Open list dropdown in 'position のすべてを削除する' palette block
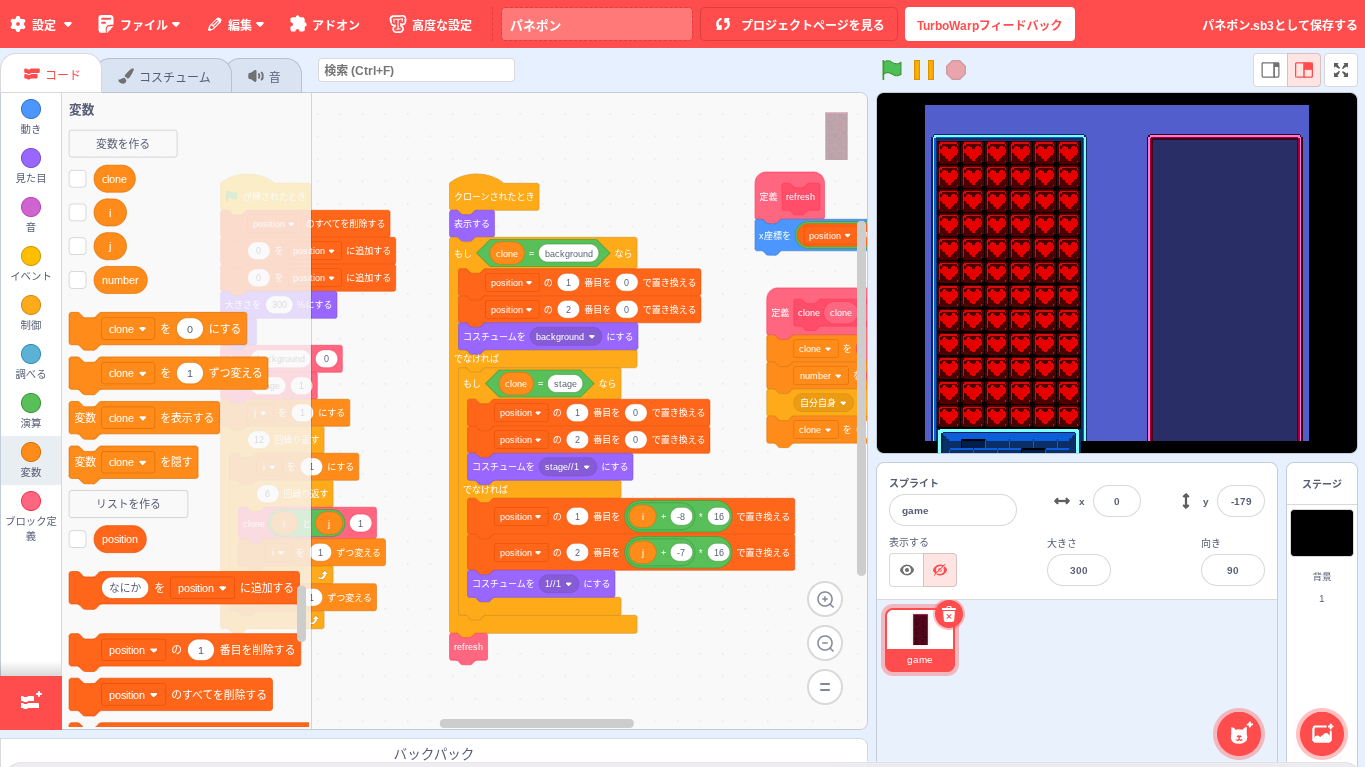The image size is (1365, 767). 133,695
